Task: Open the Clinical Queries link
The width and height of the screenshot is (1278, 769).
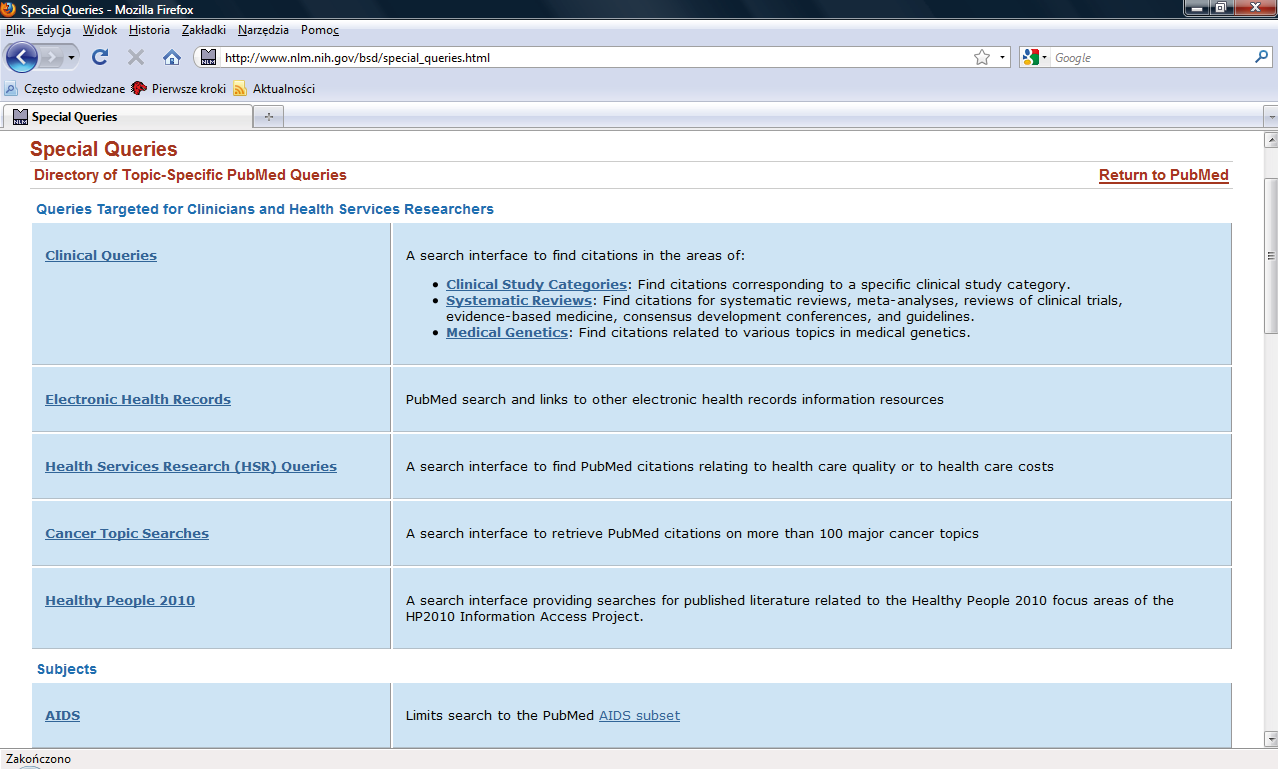Action: tap(101, 255)
